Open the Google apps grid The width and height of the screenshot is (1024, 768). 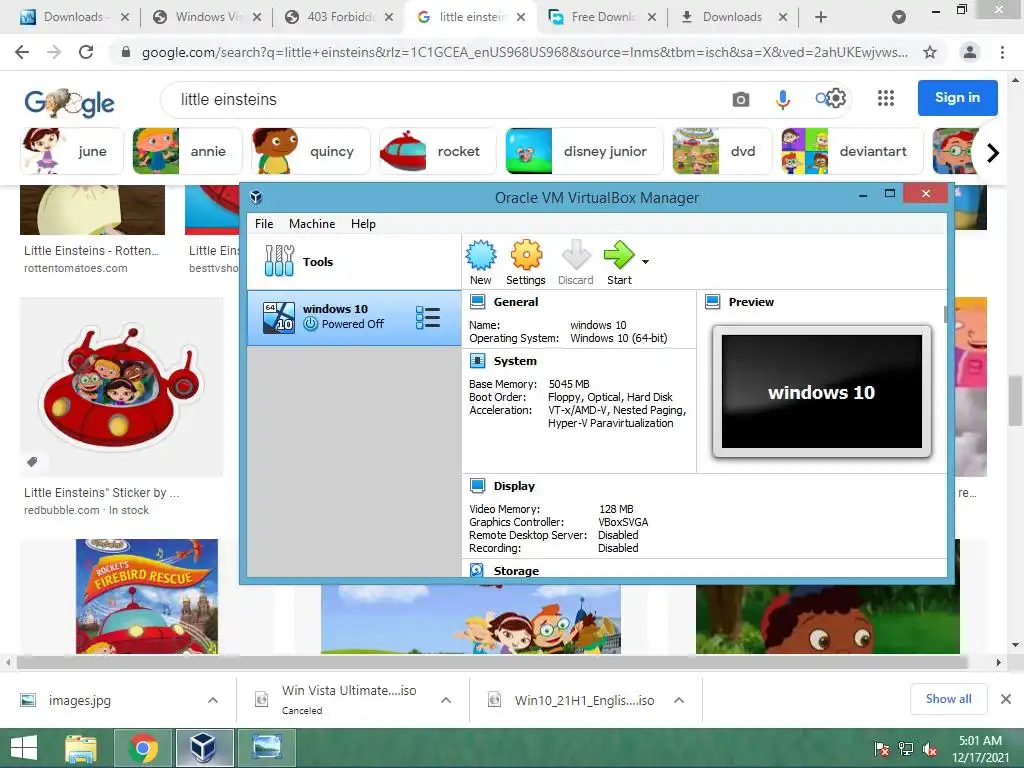886,98
